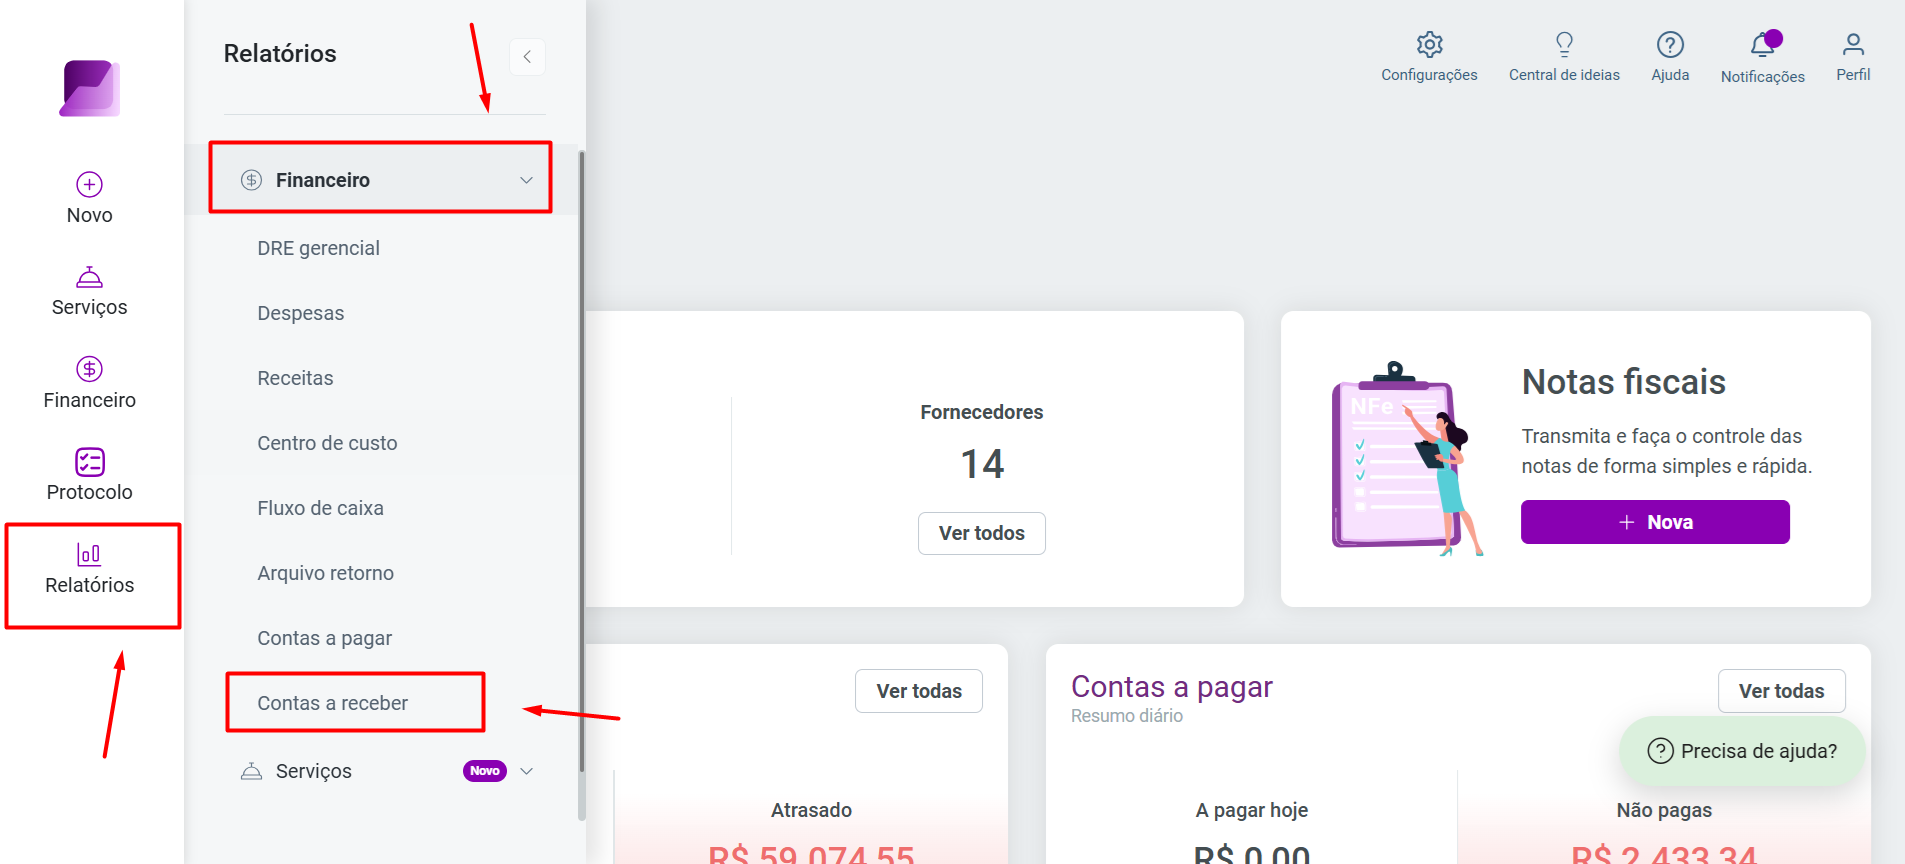The width and height of the screenshot is (1905, 864).
Task: Click the purple app logo
Action: 90,88
